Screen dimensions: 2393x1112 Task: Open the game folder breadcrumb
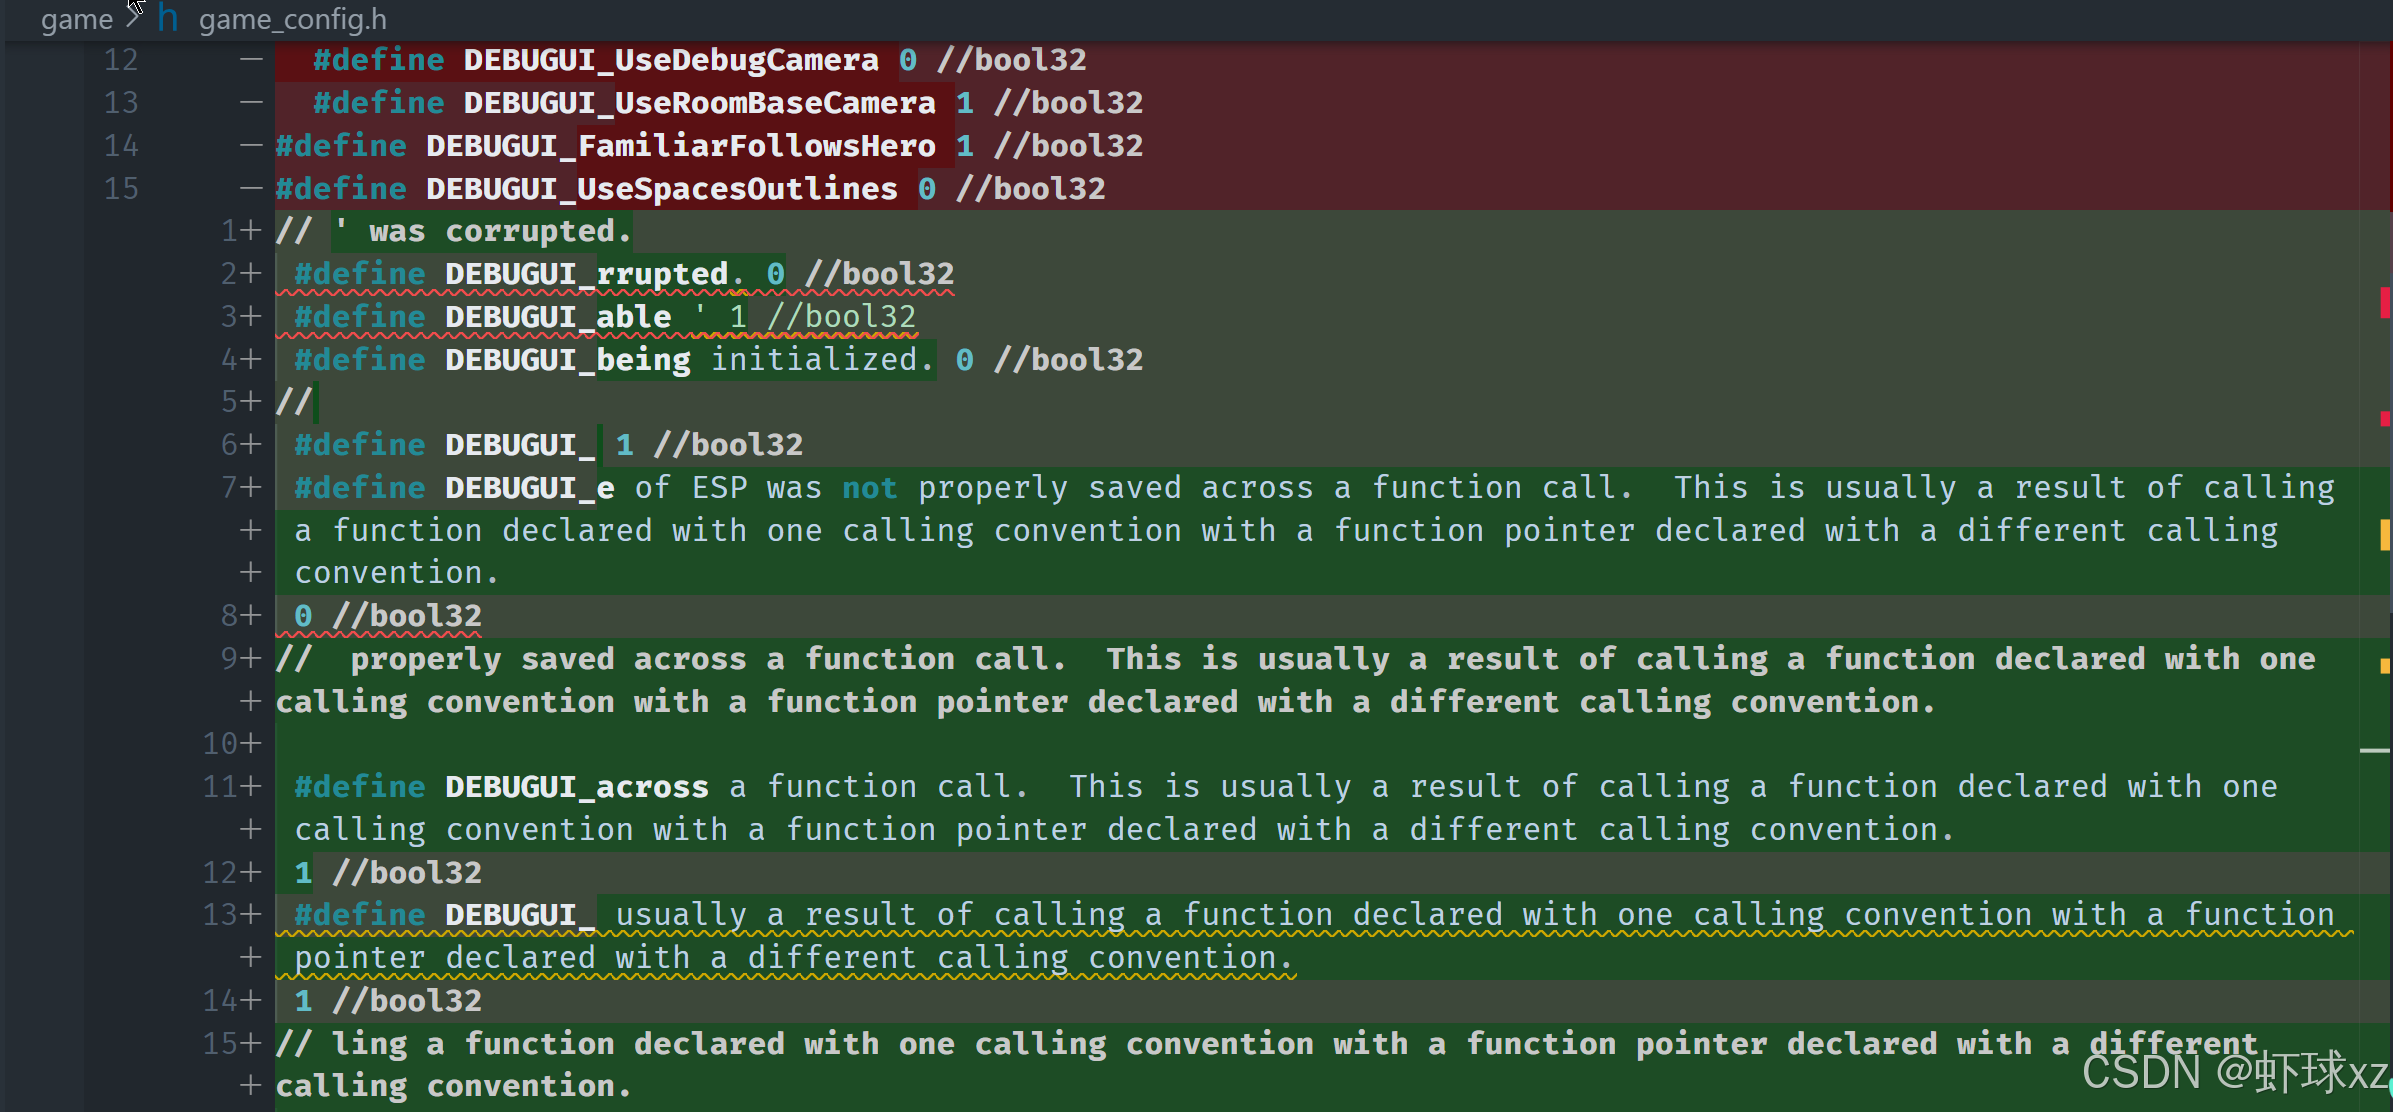click(76, 19)
